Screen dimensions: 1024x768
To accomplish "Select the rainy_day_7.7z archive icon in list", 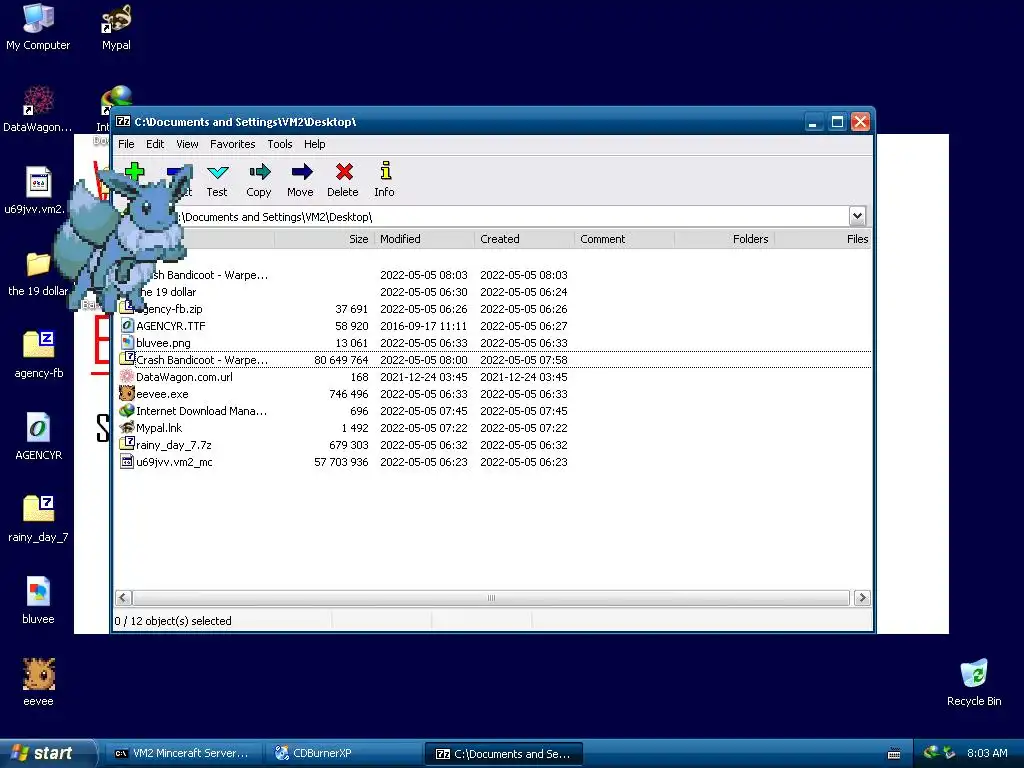I will (x=127, y=444).
